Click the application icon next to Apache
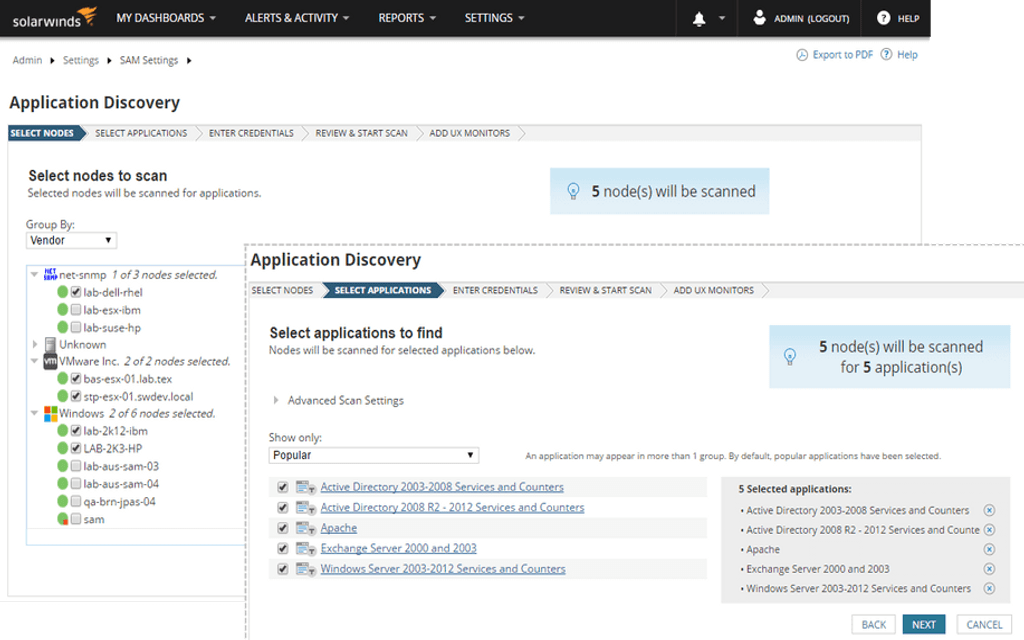The image size is (1024, 640). (305, 527)
